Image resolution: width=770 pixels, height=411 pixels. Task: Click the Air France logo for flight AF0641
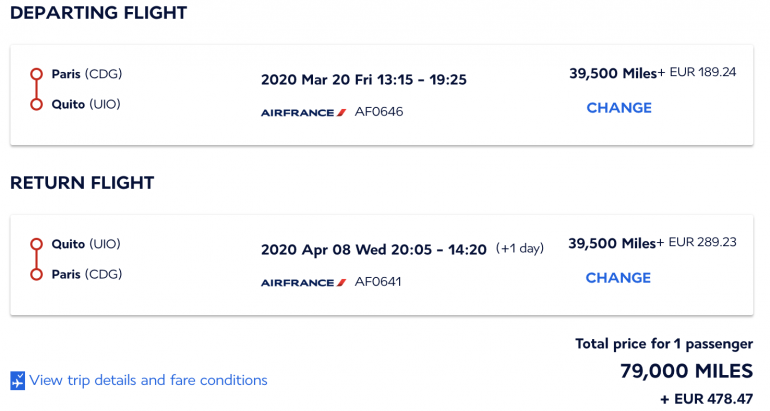point(304,282)
